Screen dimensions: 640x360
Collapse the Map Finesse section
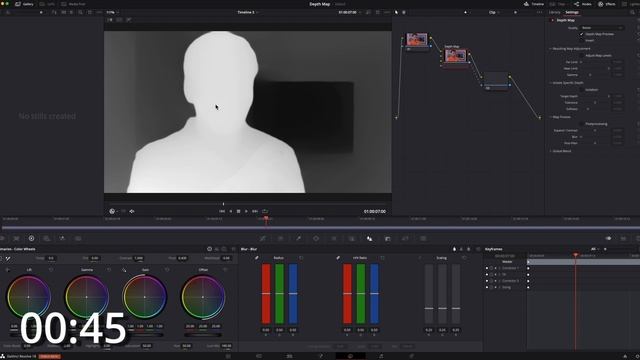(550, 117)
